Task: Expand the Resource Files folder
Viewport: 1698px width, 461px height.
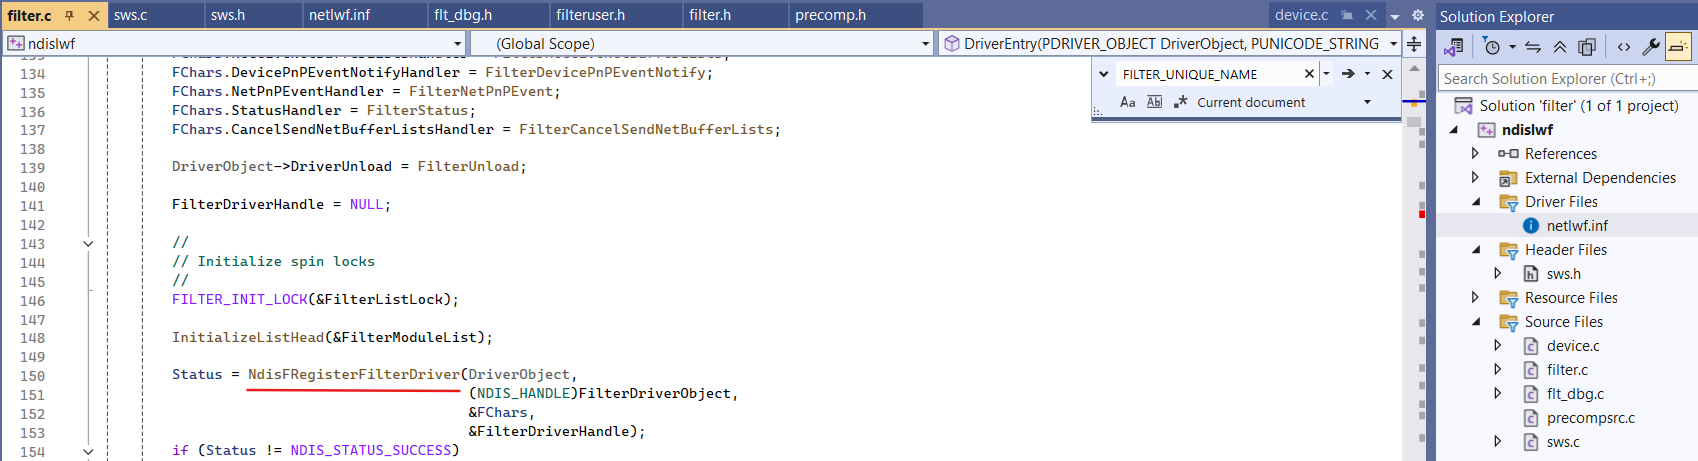Action: (1475, 298)
